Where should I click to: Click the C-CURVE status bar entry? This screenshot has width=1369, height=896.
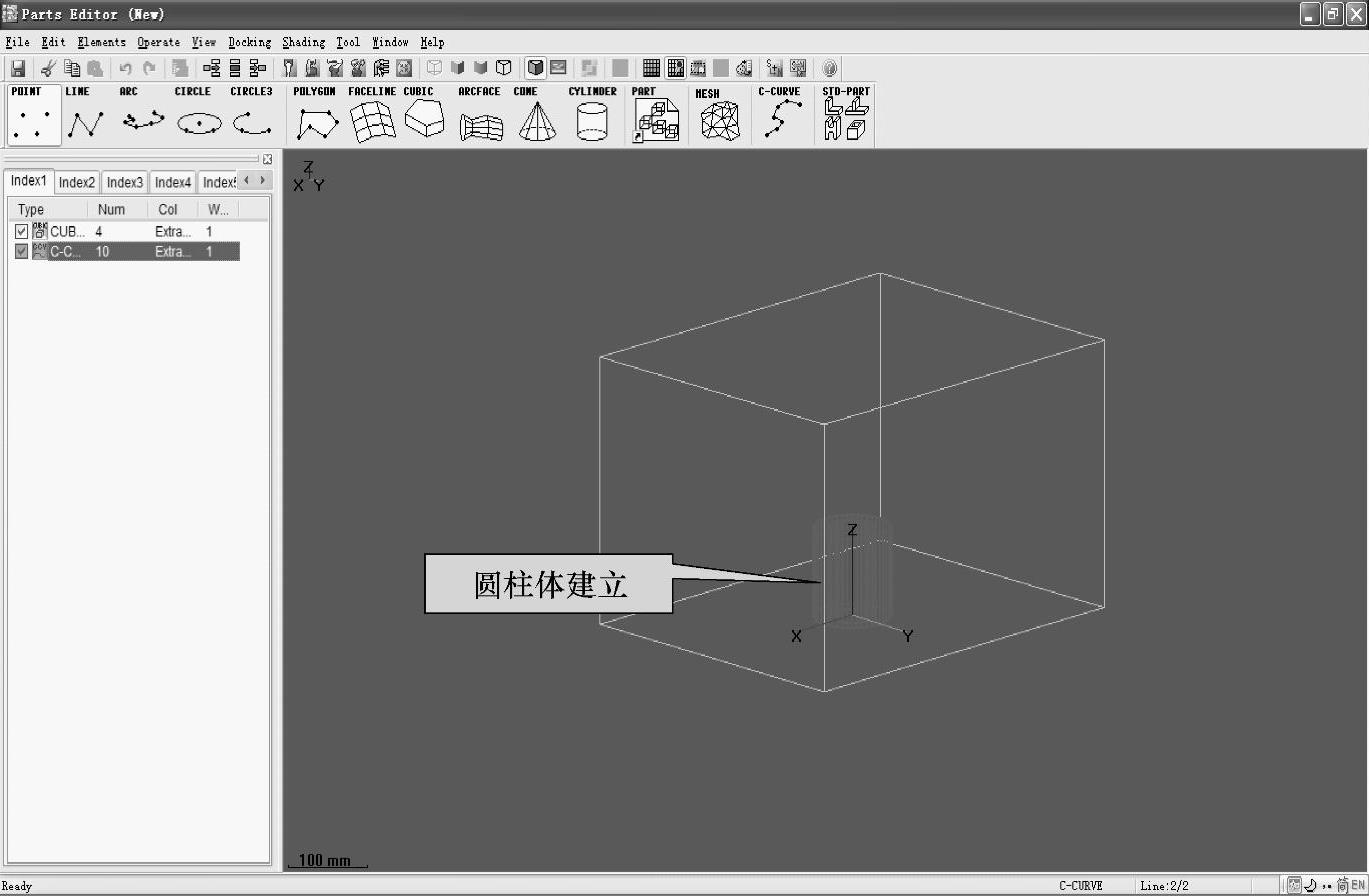point(1081,886)
